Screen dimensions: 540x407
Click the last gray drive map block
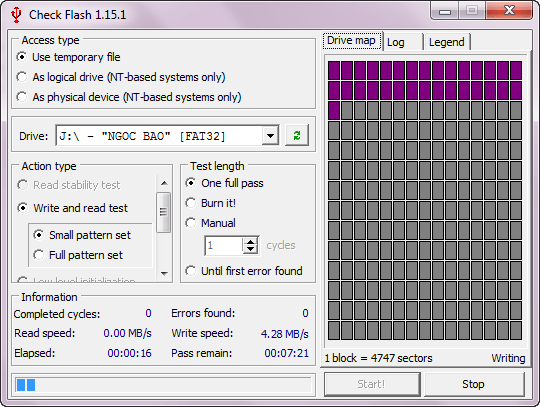coord(516,331)
